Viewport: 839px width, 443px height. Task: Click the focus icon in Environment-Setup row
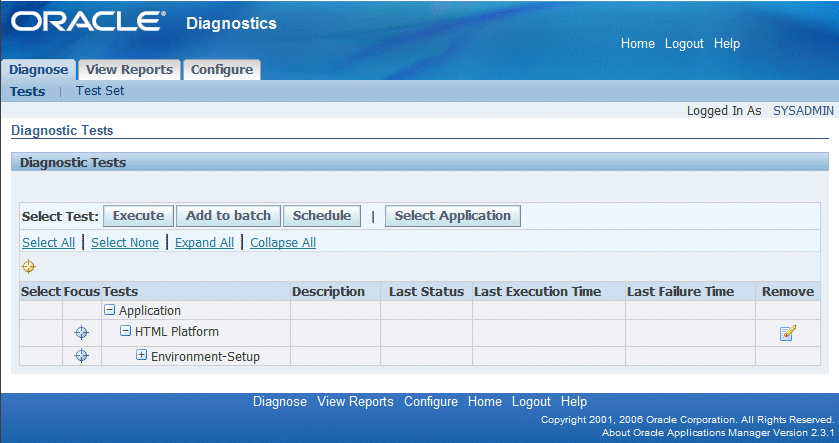(81, 355)
